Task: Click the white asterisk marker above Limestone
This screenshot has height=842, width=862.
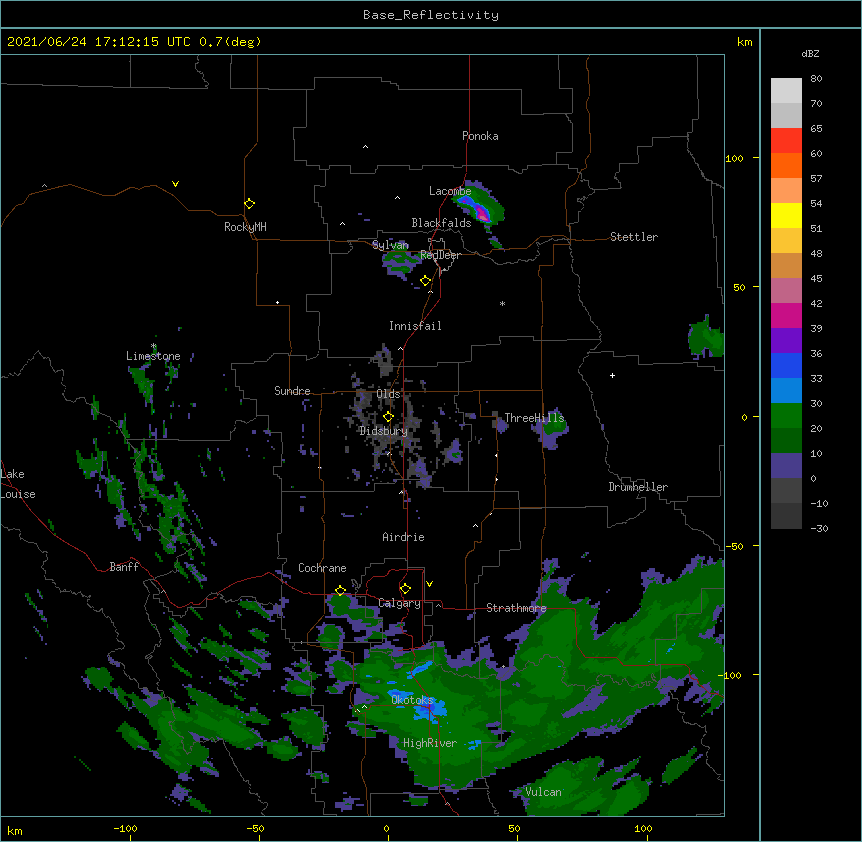Action: [x=154, y=346]
